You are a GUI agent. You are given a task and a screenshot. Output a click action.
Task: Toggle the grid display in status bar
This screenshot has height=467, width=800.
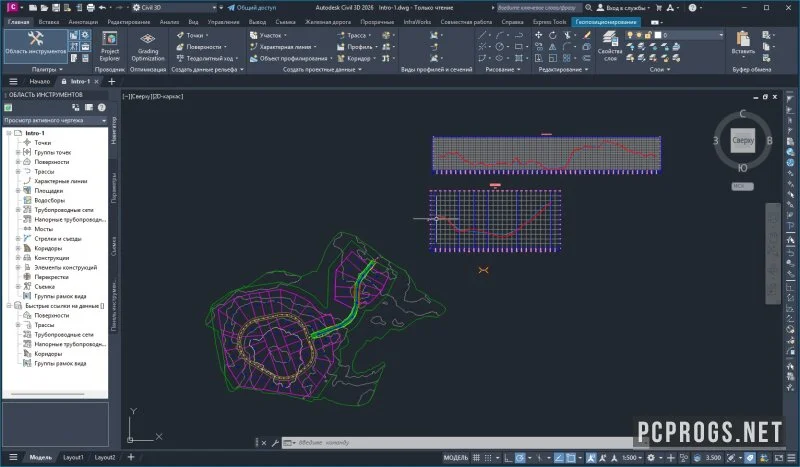[476, 457]
